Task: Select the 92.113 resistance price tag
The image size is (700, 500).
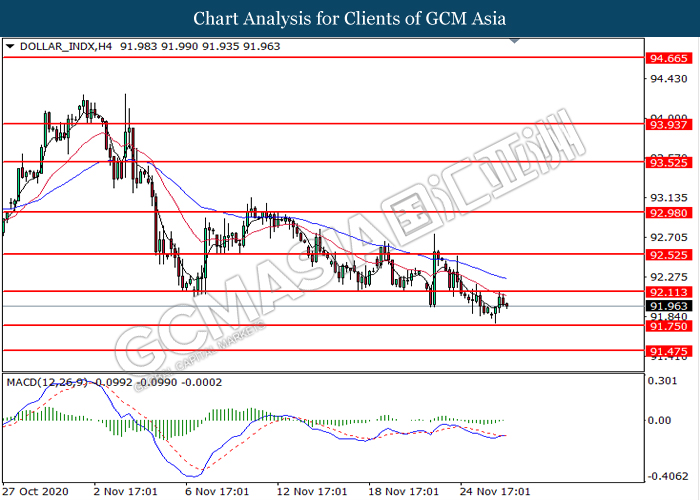Action: pyautogui.click(x=666, y=292)
